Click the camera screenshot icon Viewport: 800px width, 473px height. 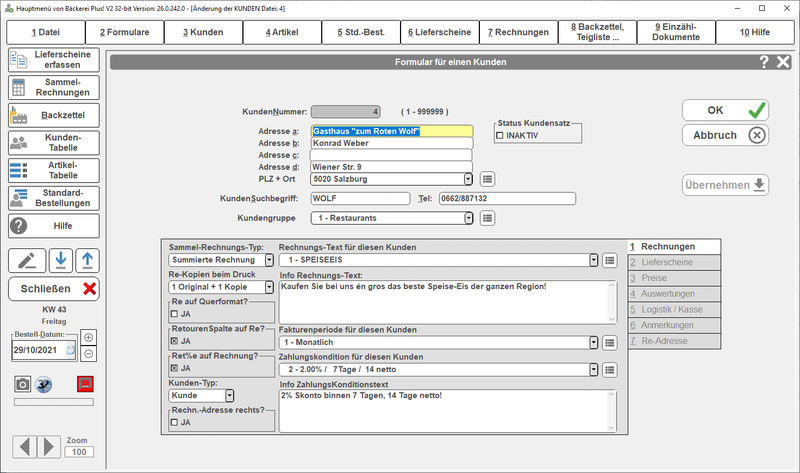coord(22,384)
